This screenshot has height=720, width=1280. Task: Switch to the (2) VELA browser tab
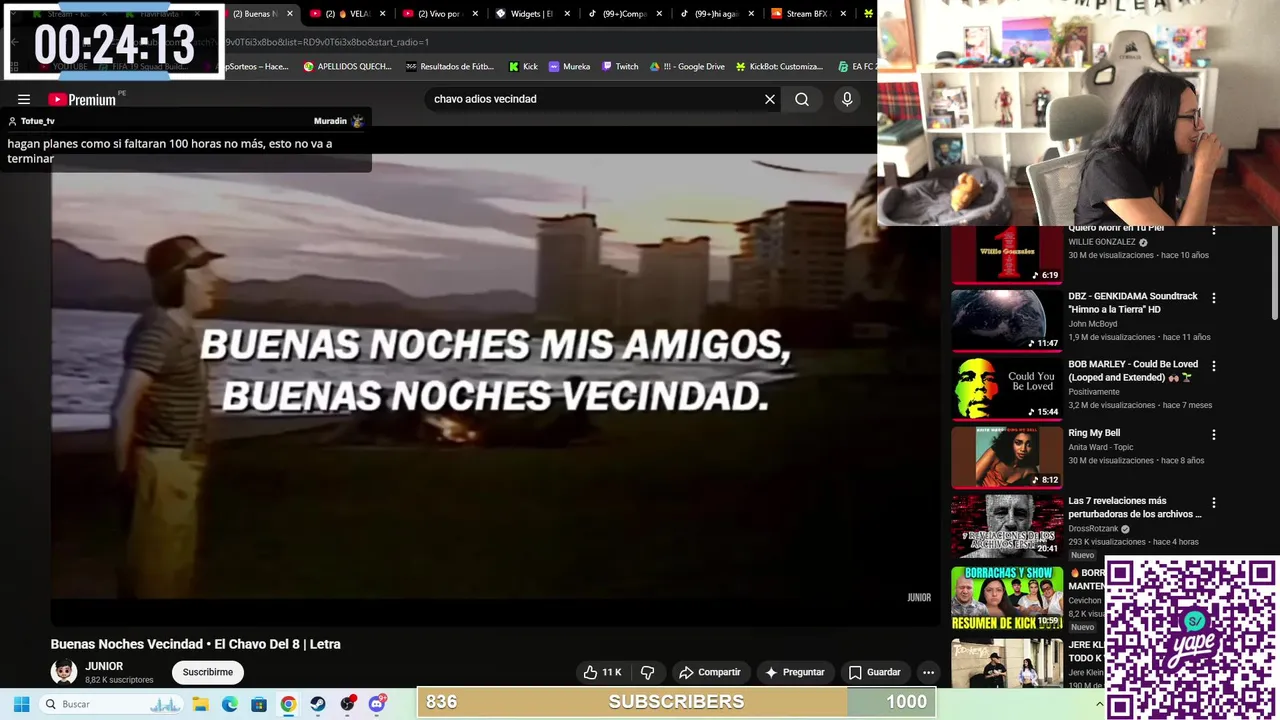tap(346, 14)
